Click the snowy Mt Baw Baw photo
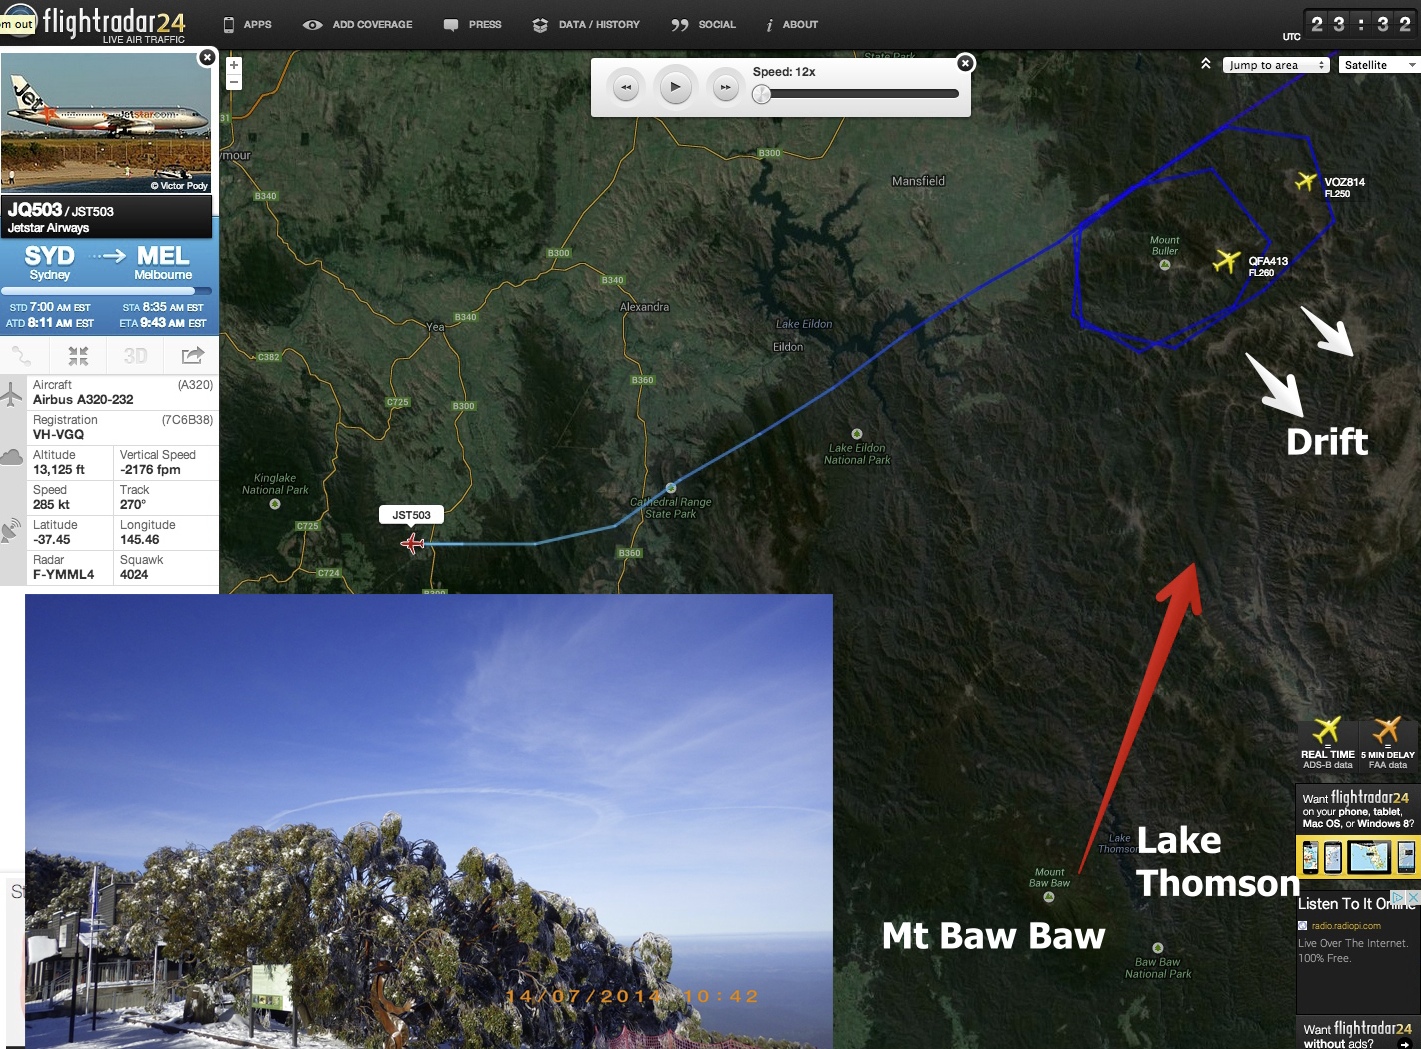This screenshot has width=1421, height=1049. (x=429, y=821)
